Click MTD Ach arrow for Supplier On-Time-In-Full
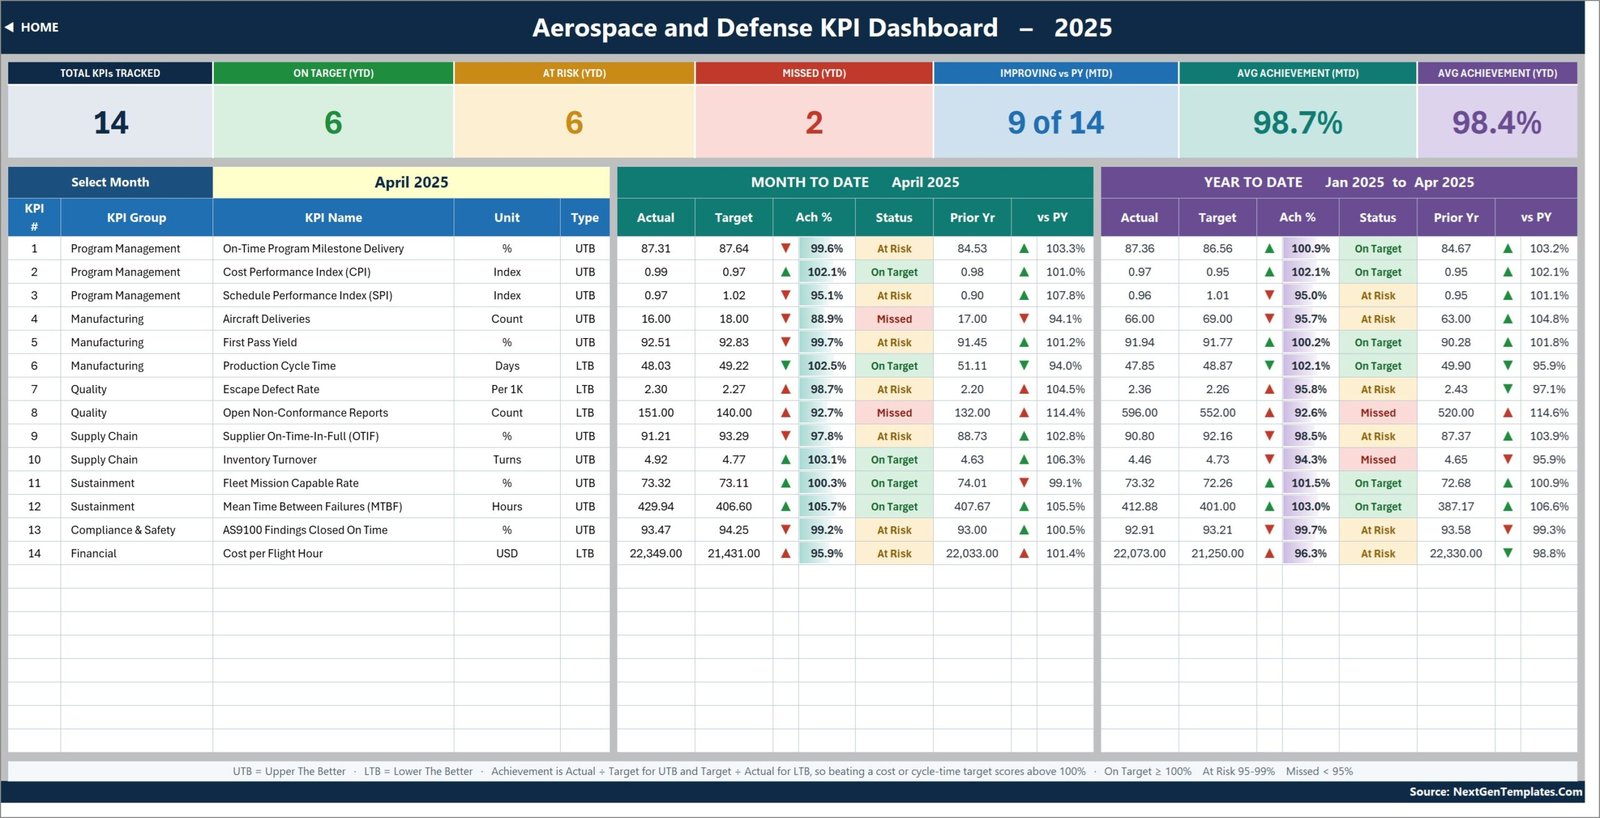 coord(786,436)
